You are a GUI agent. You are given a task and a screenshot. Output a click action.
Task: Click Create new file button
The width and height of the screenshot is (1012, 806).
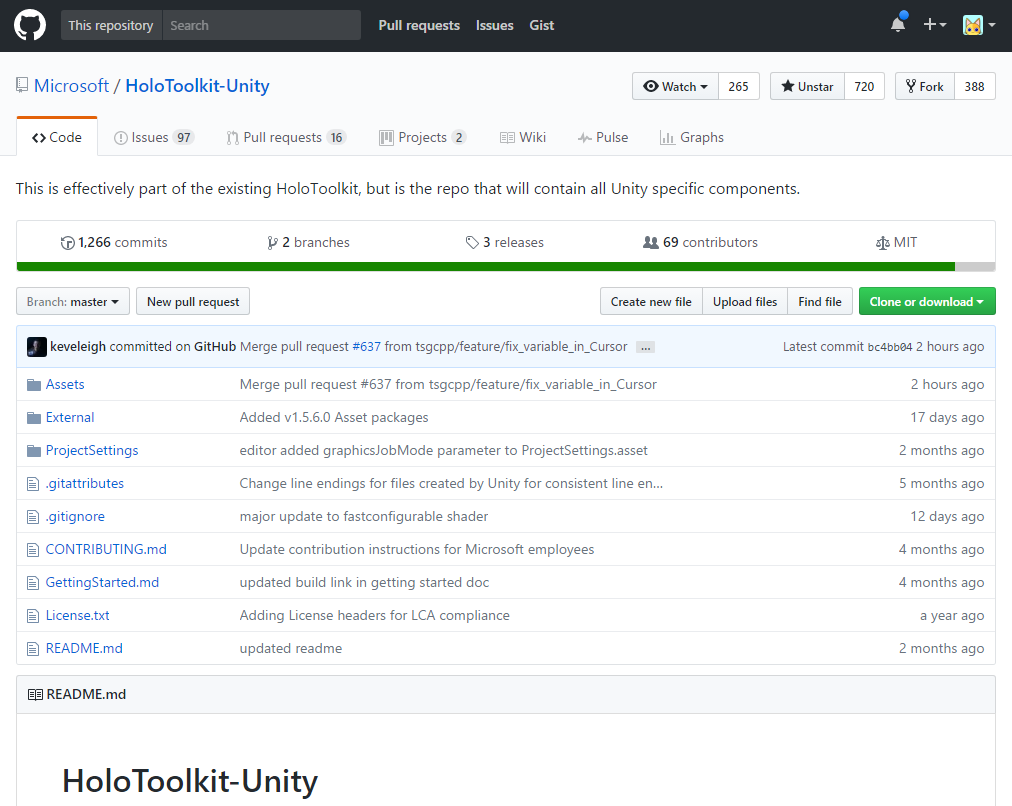[651, 301]
